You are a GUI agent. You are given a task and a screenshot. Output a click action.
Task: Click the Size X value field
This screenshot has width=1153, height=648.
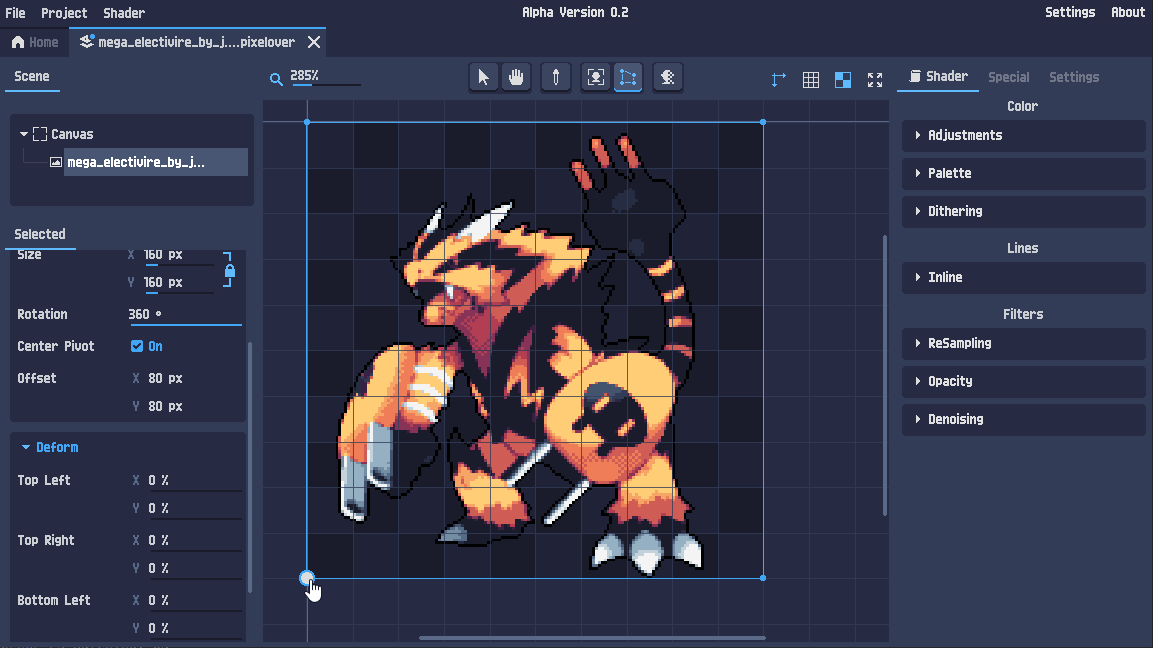(179, 256)
